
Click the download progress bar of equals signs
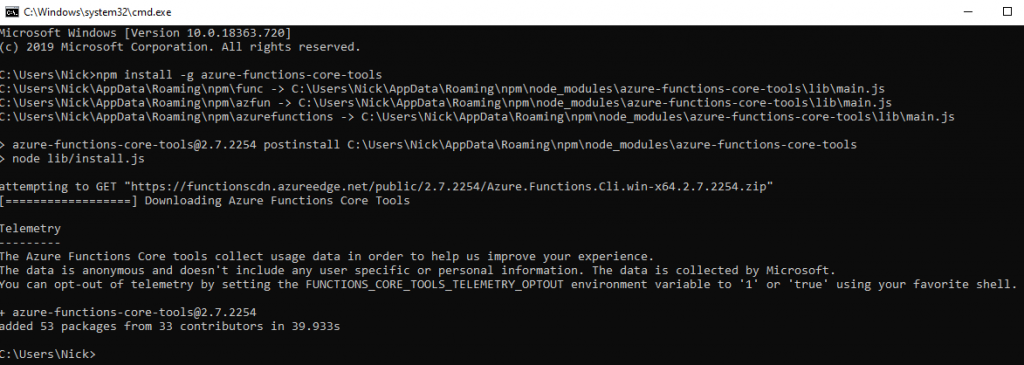point(69,200)
